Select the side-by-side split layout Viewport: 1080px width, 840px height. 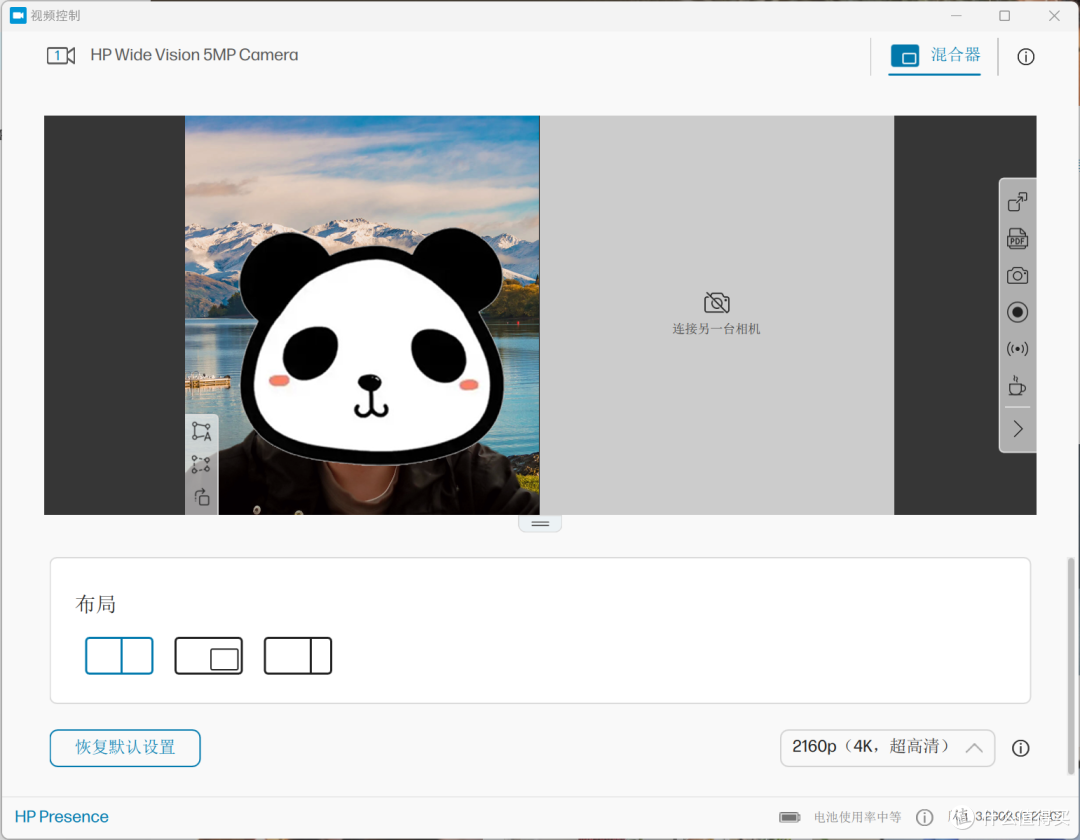(x=119, y=655)
